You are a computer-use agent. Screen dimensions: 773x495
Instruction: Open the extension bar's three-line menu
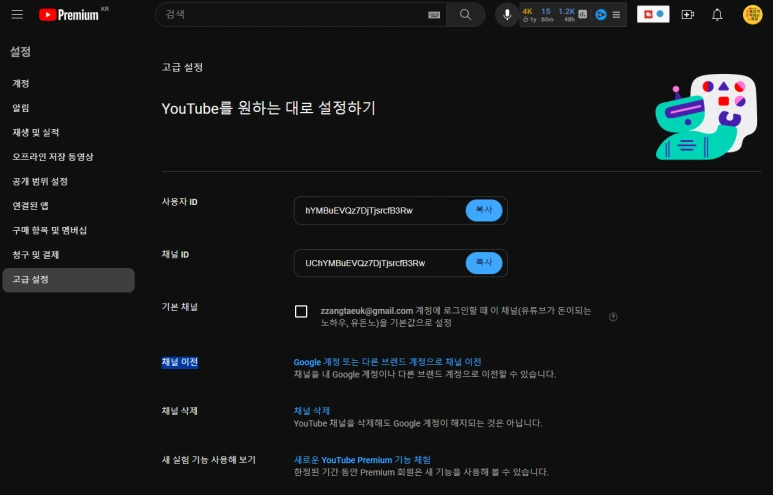click(x=616, y=15)
